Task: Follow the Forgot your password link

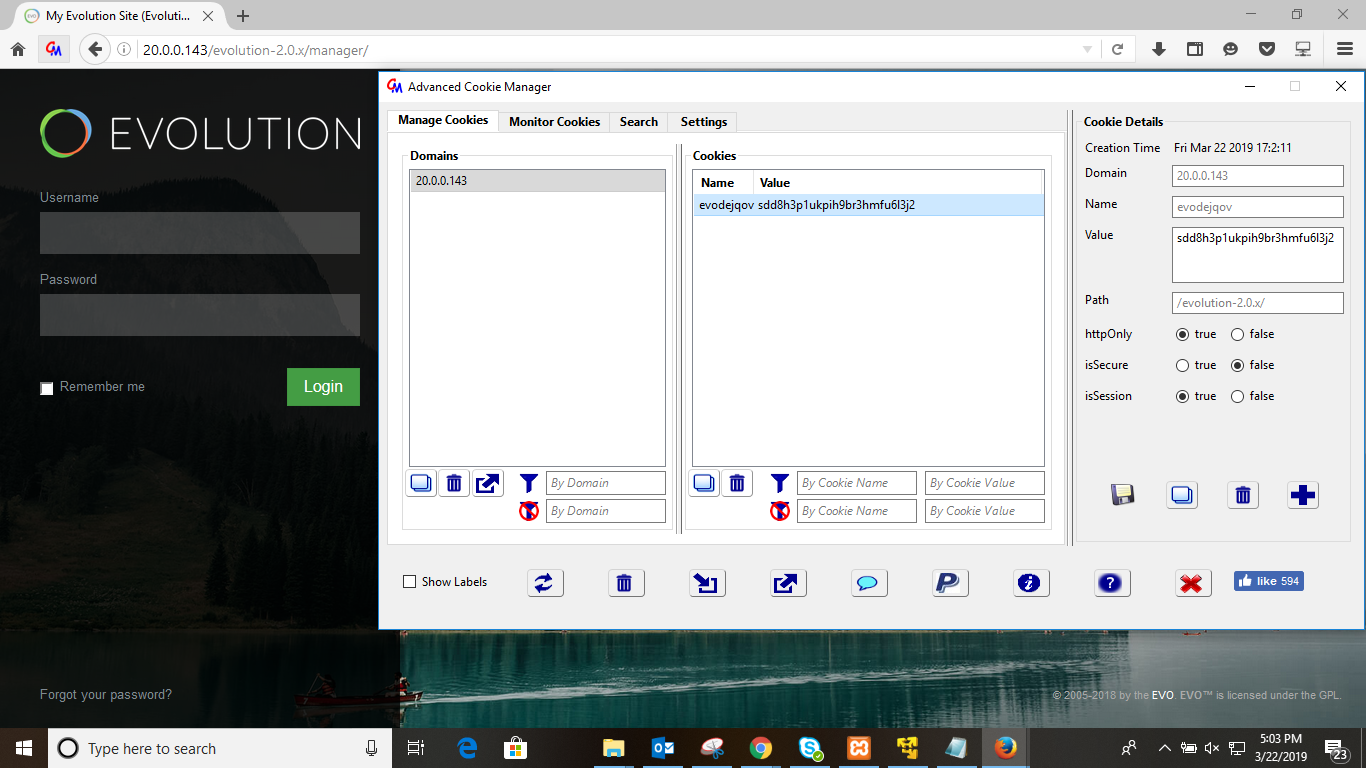Action: 106,695
